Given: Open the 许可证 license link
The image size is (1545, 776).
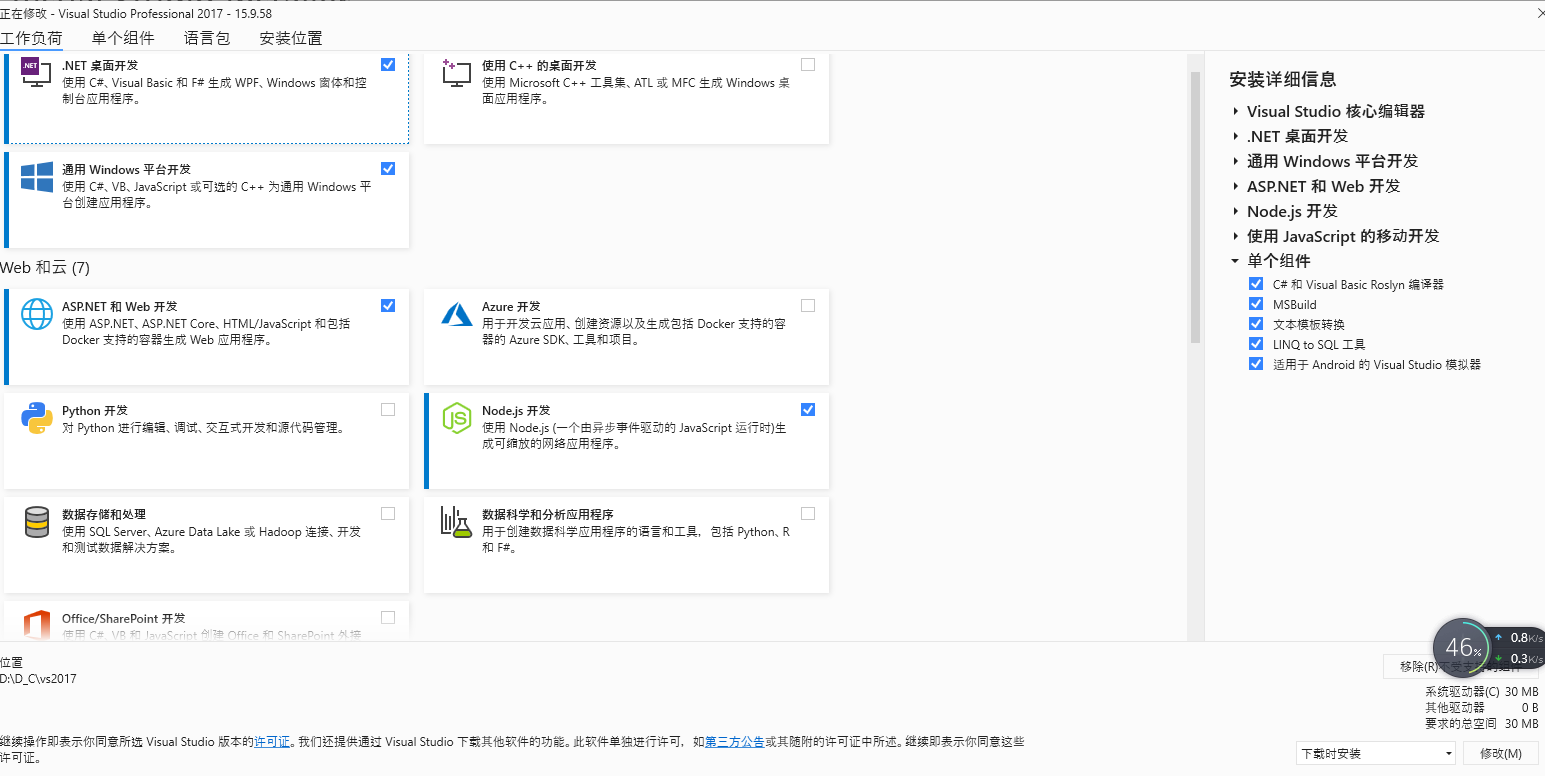Looking at the screenshot, I should click(x=272, y=742).
